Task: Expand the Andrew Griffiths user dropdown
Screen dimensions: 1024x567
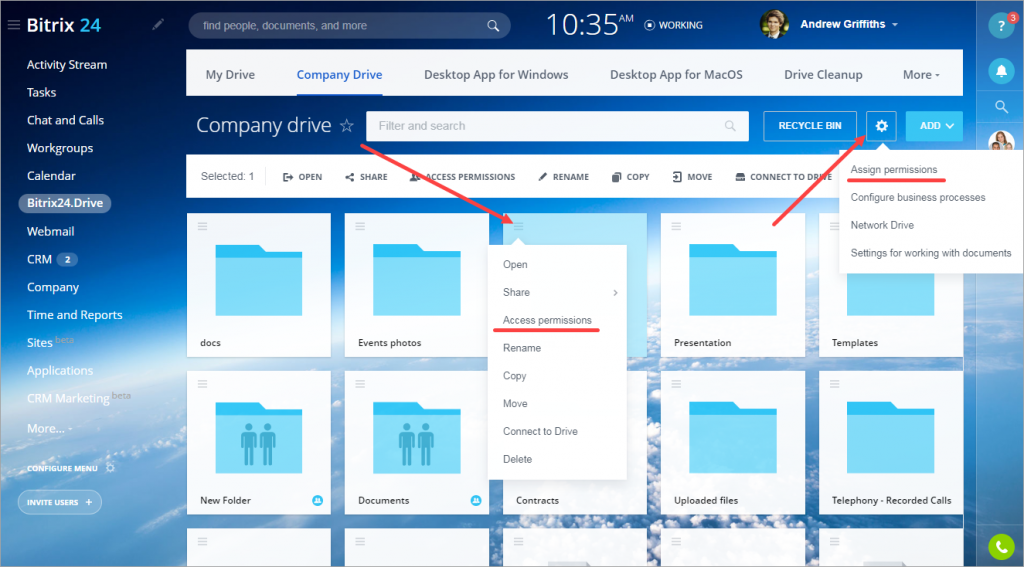Action: point(895,25)
